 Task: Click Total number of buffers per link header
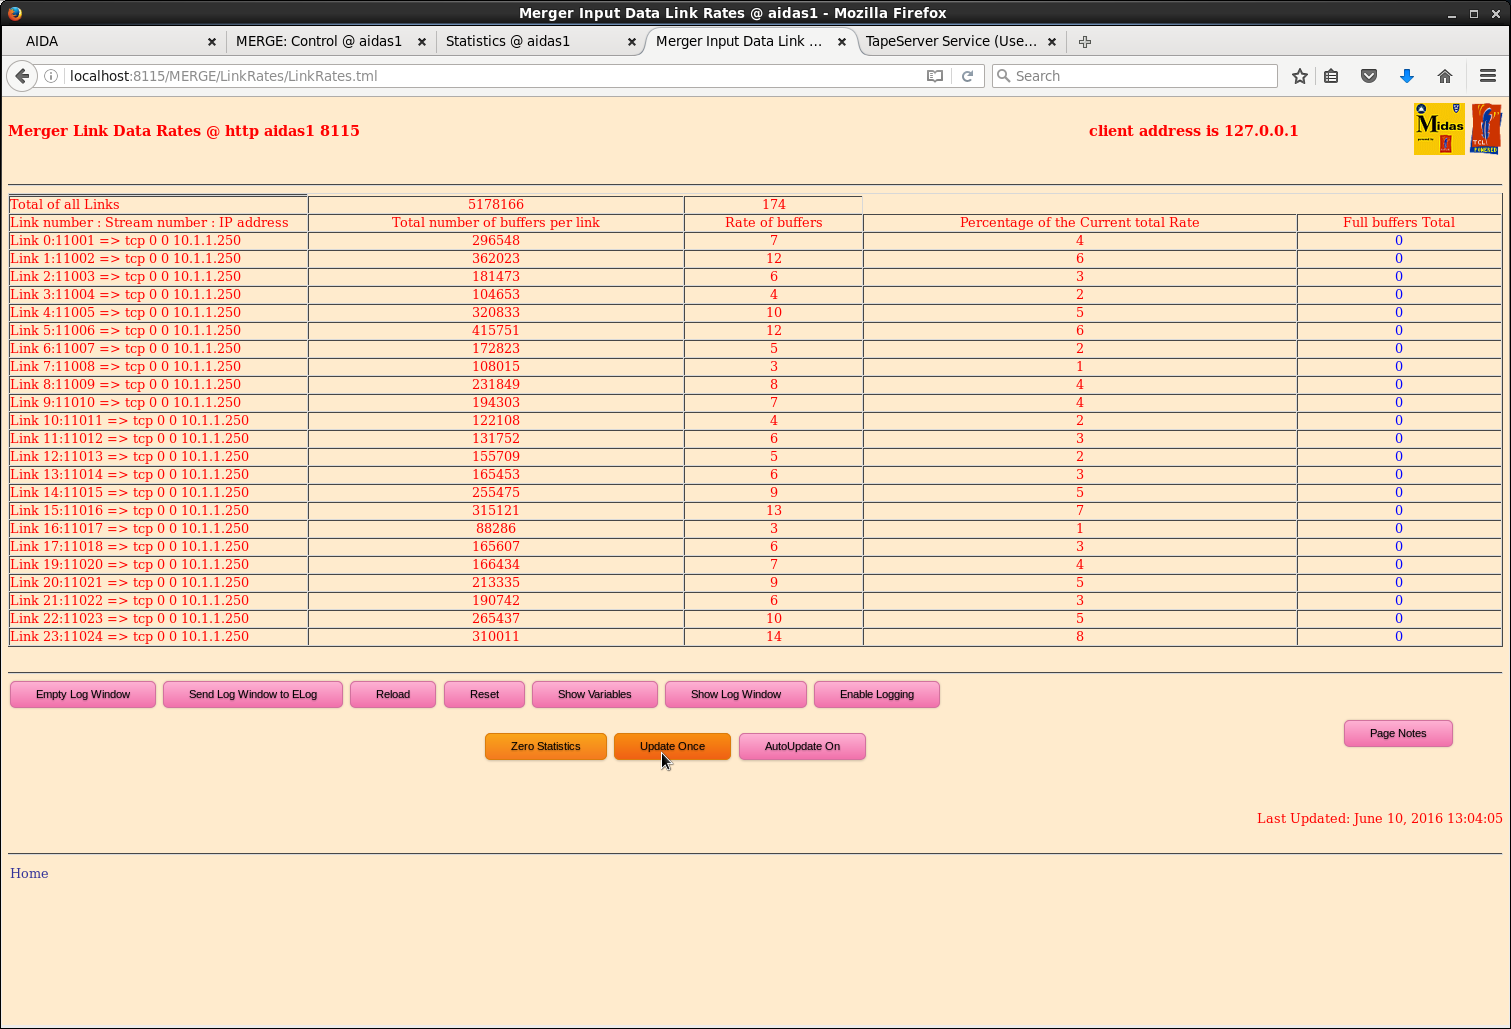pos(496,222)
